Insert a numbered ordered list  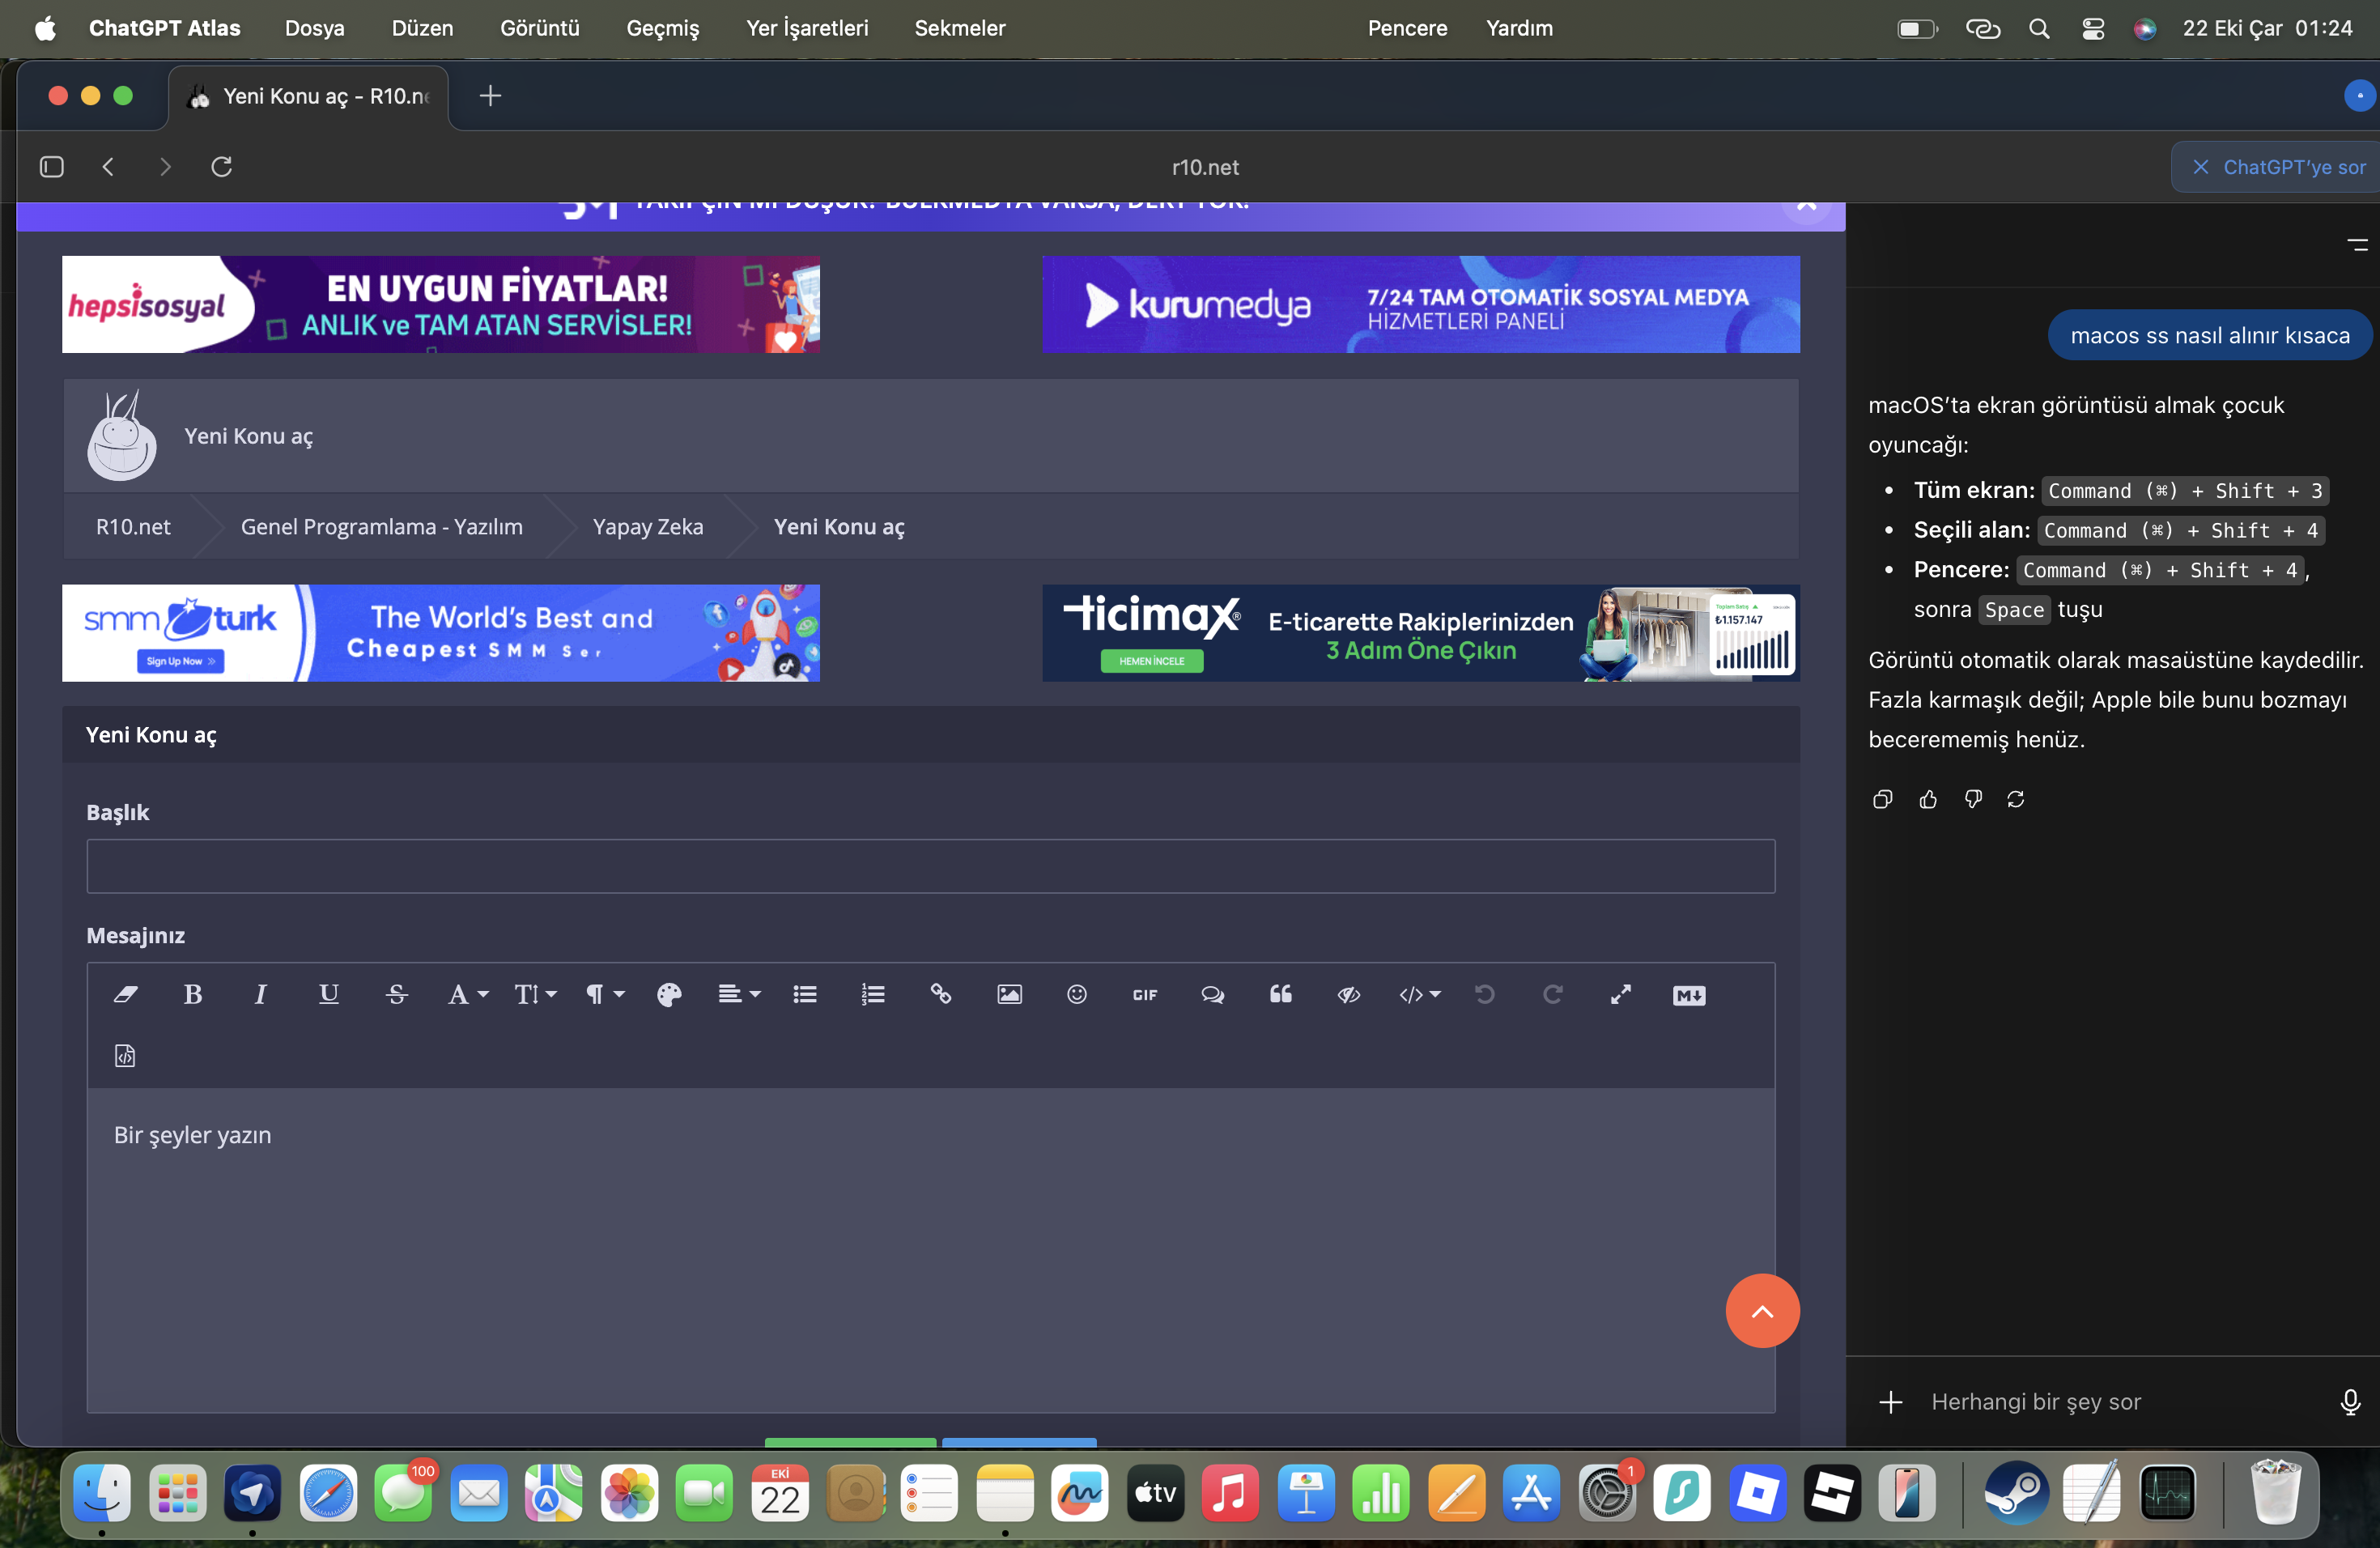873,994
